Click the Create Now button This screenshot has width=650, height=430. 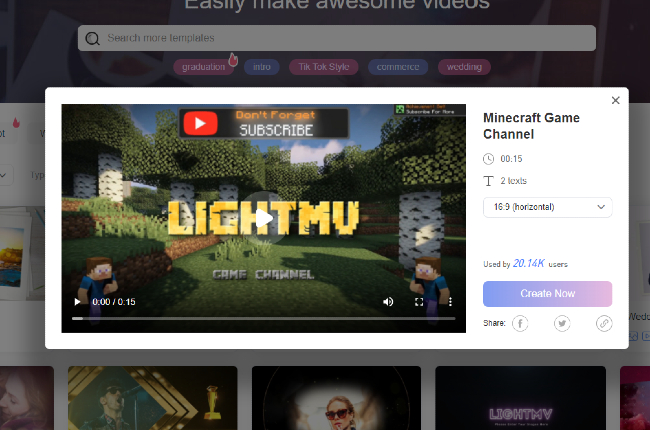click(x=547, y=293)
